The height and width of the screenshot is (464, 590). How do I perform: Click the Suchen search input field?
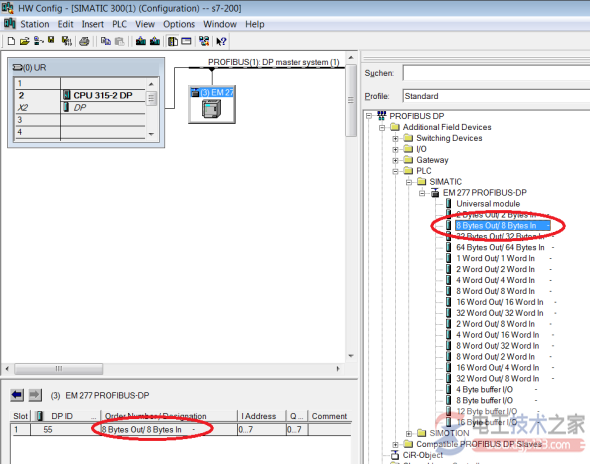(496, 73)
